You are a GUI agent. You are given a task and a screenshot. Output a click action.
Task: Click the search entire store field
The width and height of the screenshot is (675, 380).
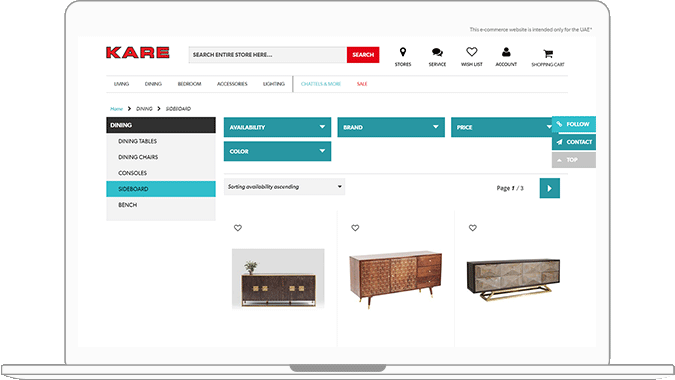(x=268, y=55)
